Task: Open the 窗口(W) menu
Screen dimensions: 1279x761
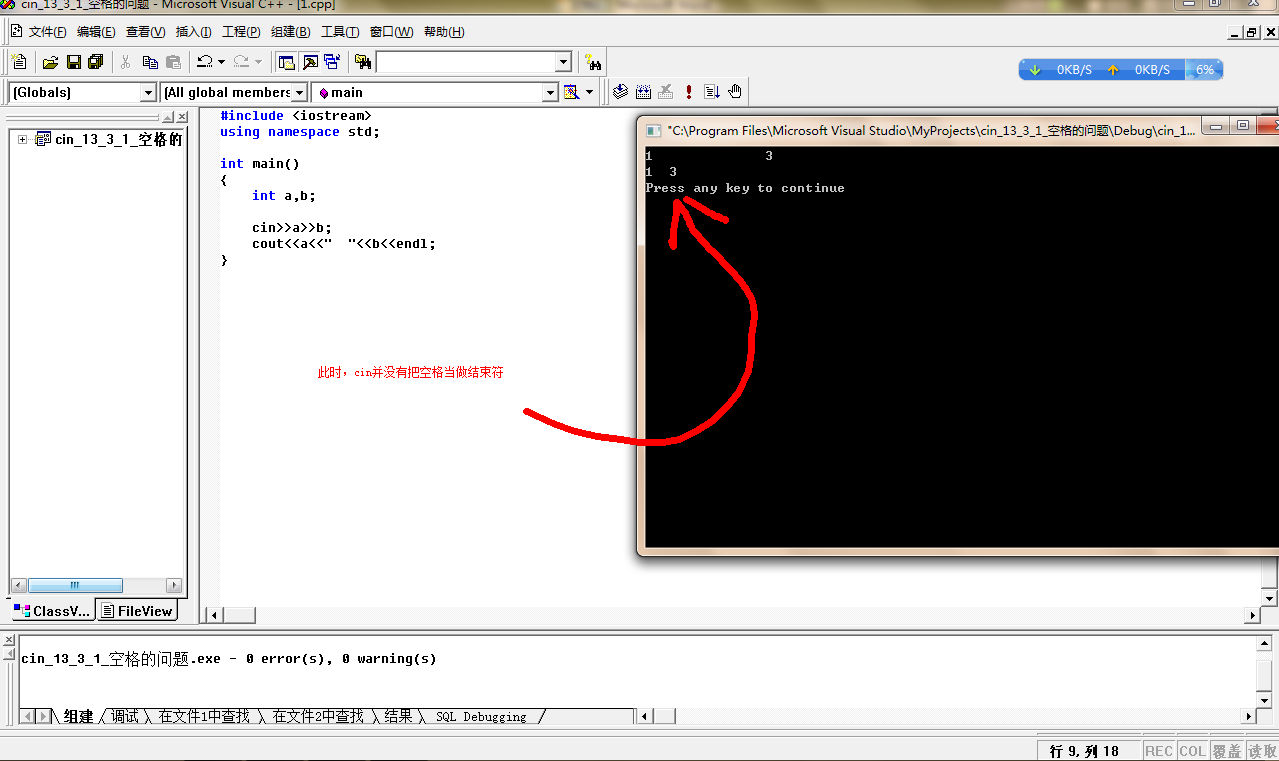Action: pos(391,32)
